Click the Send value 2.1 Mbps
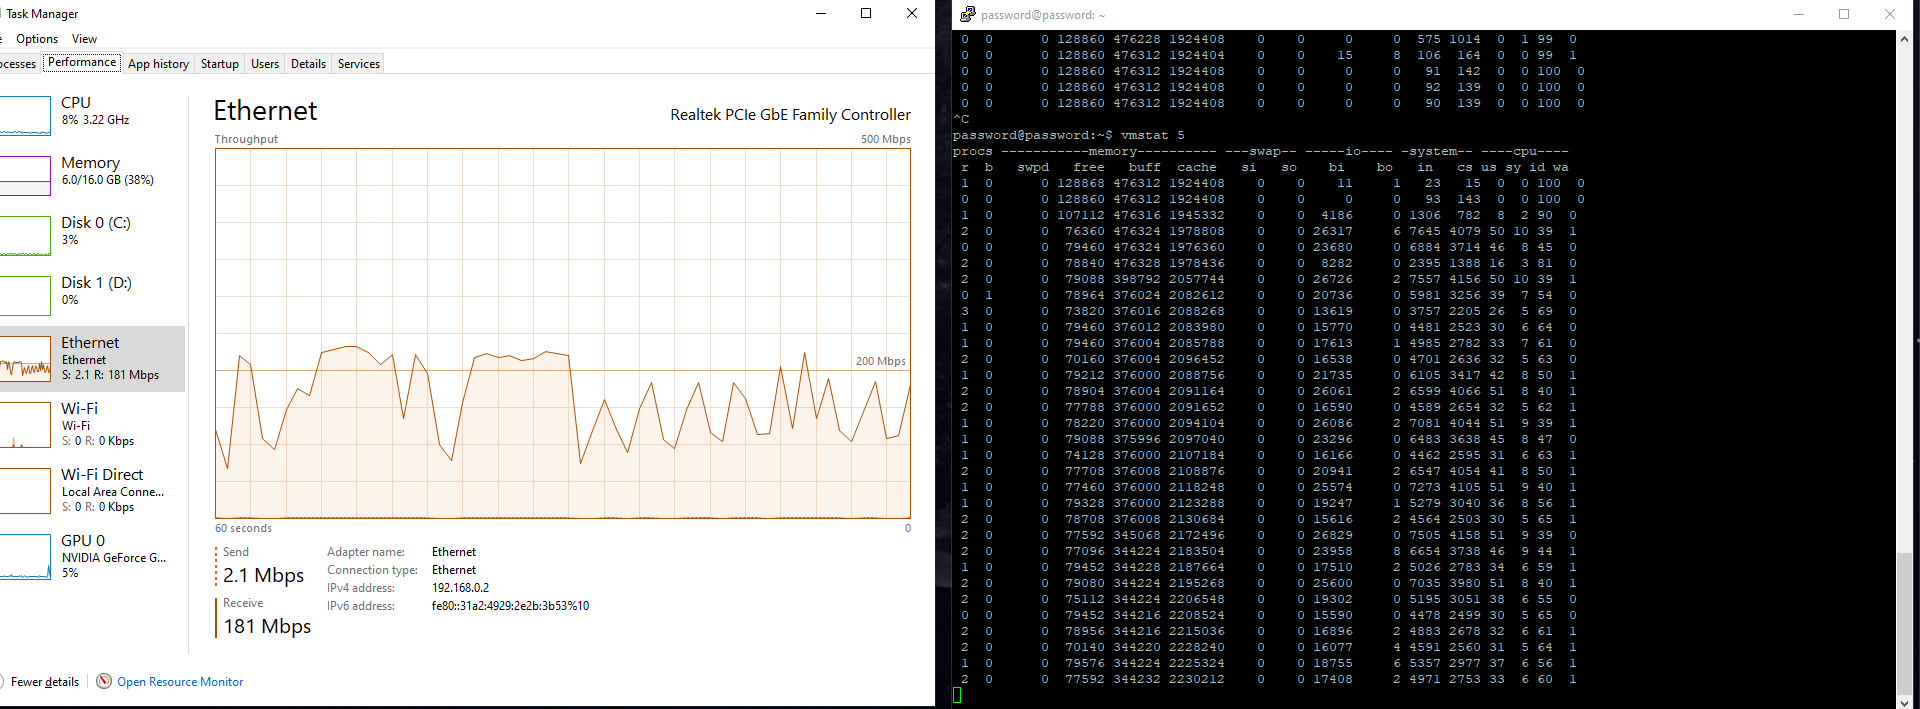1920x709 pixels. 263,575
